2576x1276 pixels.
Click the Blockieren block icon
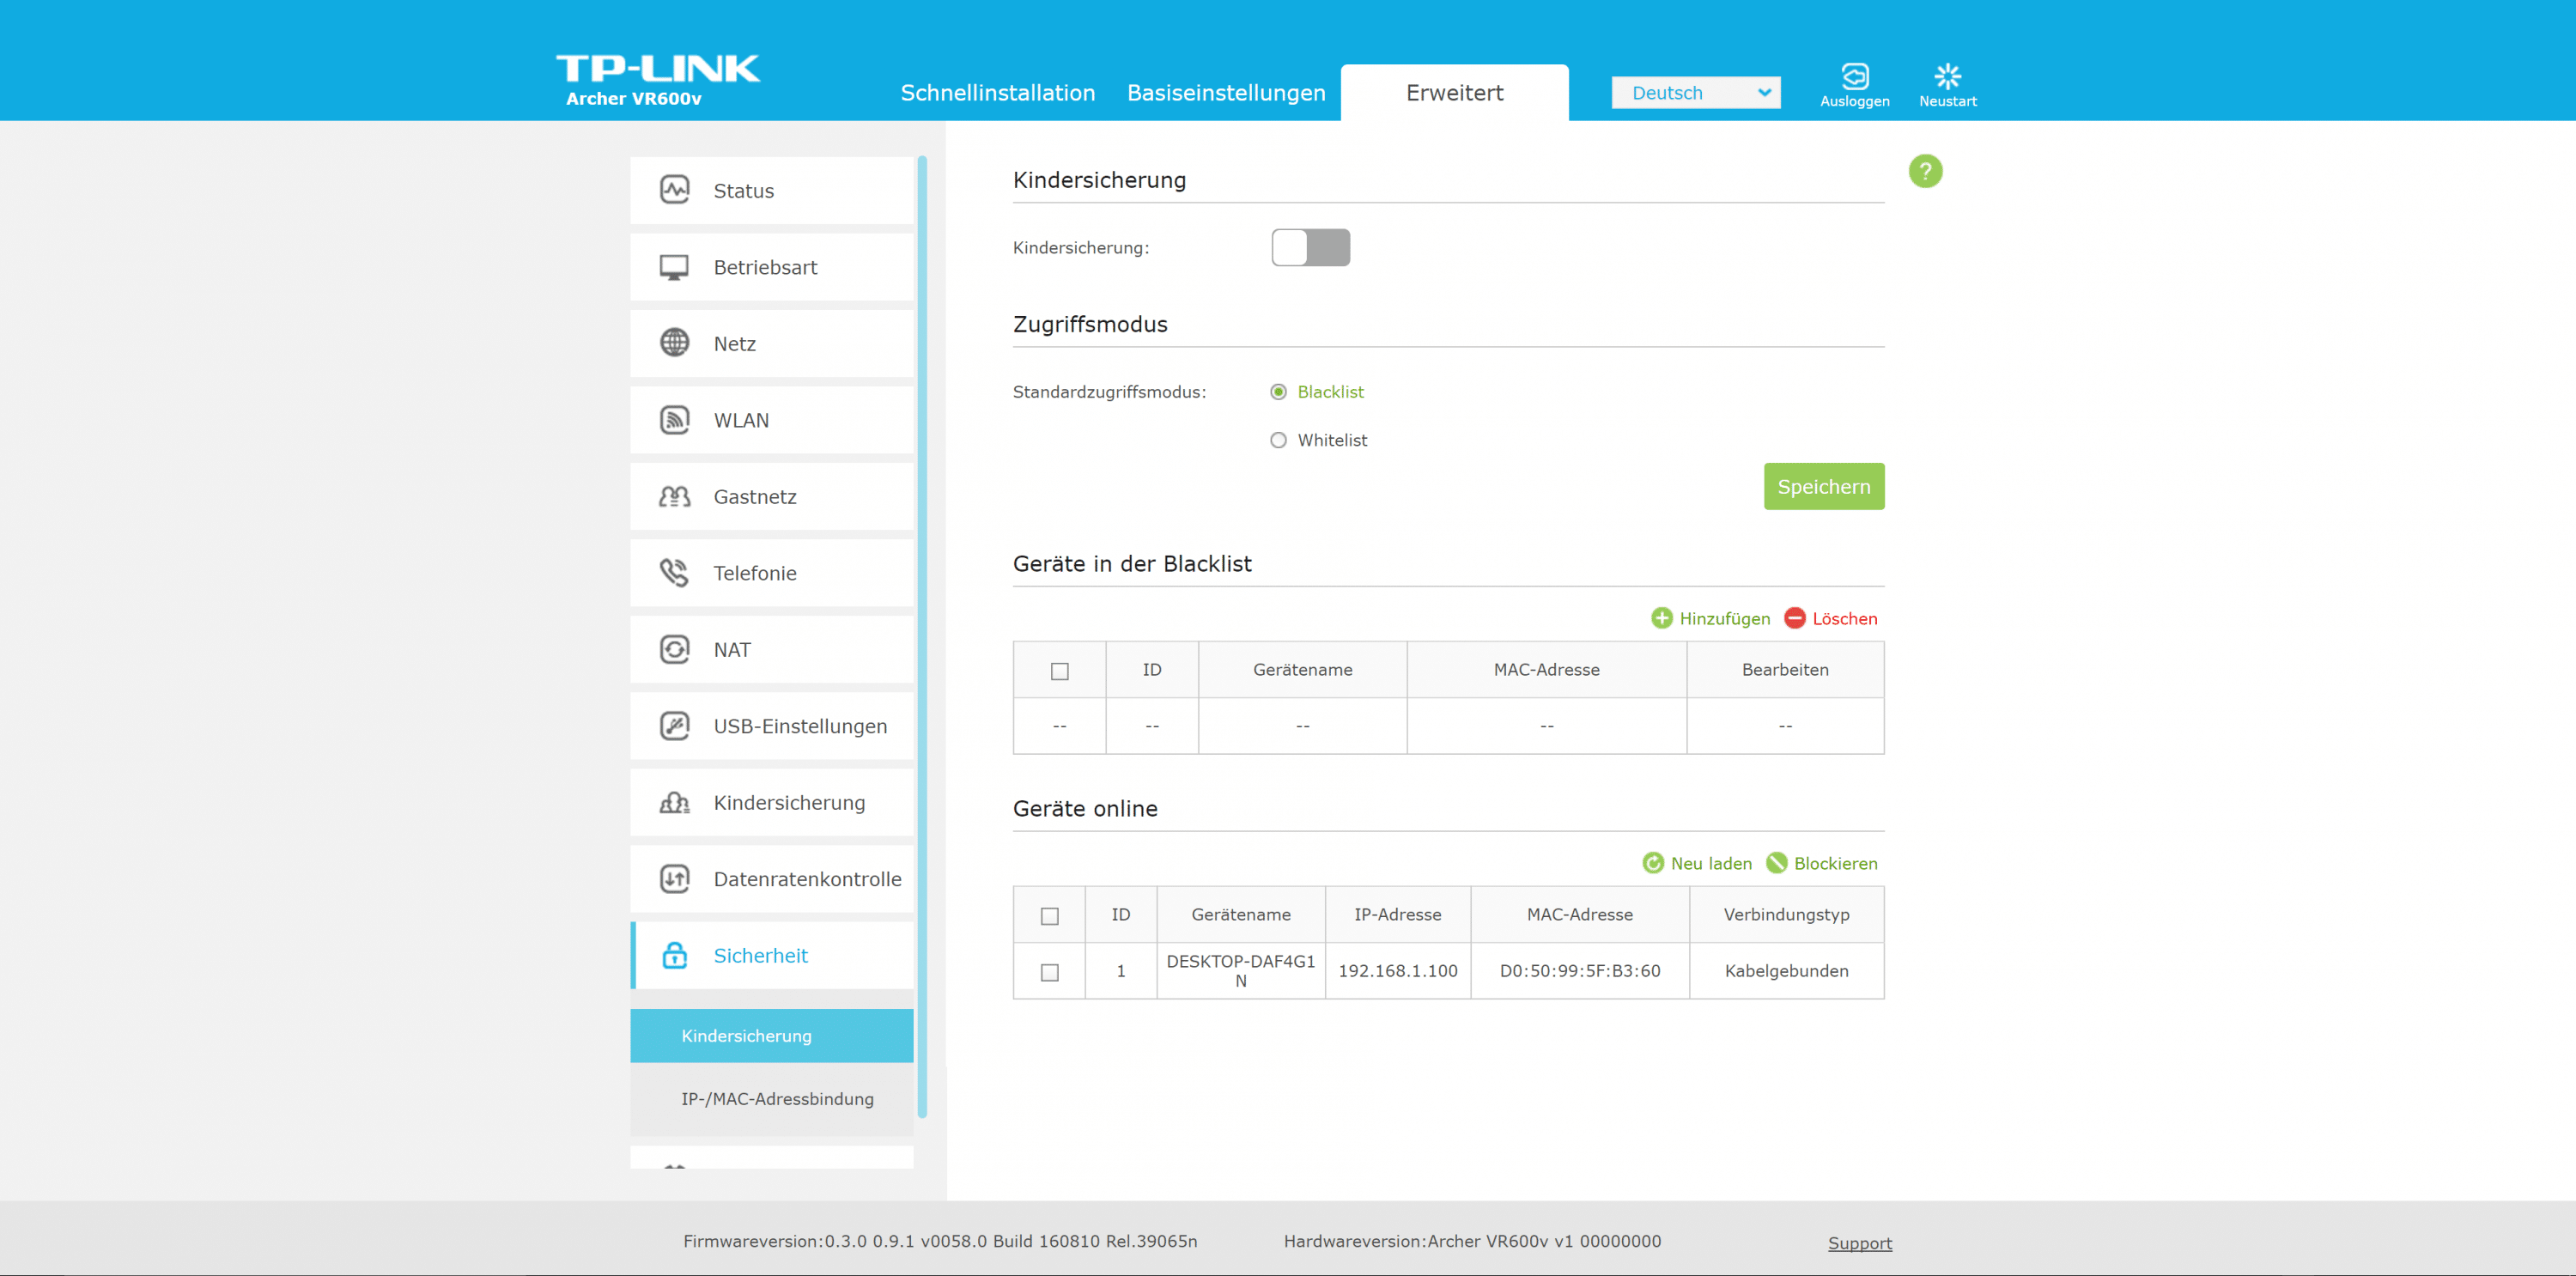tap(1776, 863)
